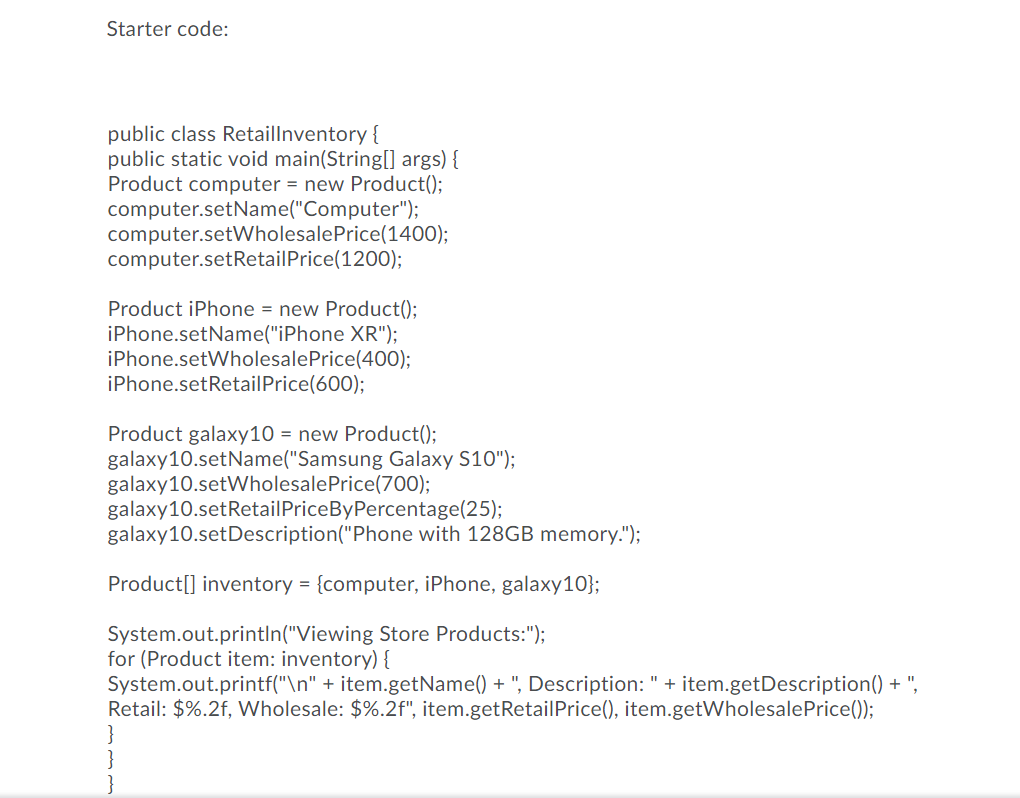
Task: Click the iPhone.setWholesalePrice(400) line
Action: [260, 359]
